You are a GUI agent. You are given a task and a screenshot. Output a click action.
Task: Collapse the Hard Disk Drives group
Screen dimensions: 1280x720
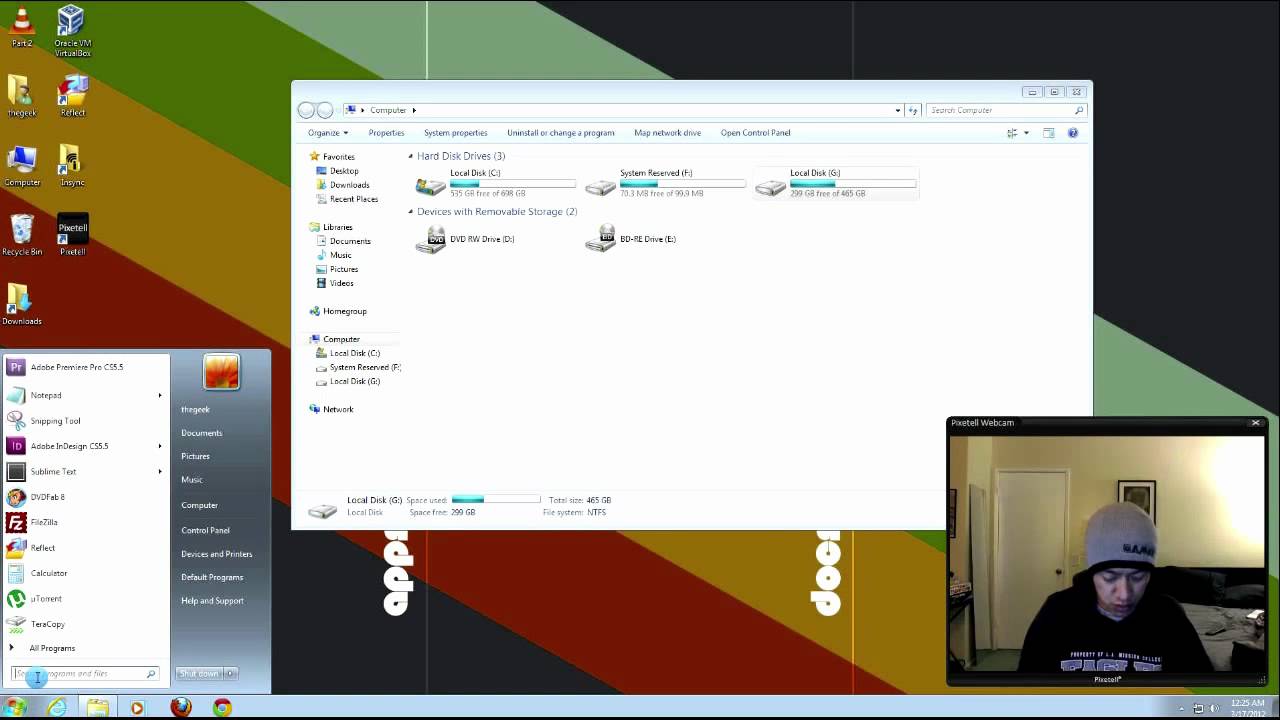[x=410, y=156]
